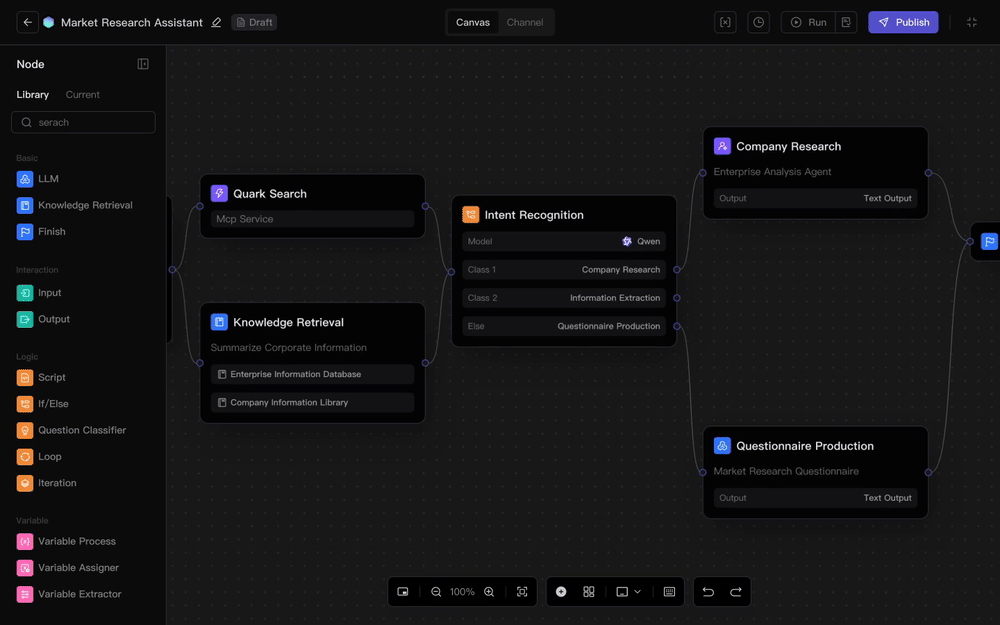Viewport: 1000px width, 625px height.
Task: Click the undo arrow icon
Action: 708,592
